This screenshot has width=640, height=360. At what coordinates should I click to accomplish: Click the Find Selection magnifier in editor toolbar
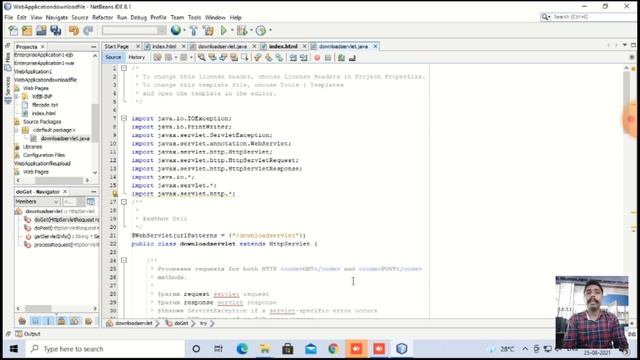[x=202, y=58]
